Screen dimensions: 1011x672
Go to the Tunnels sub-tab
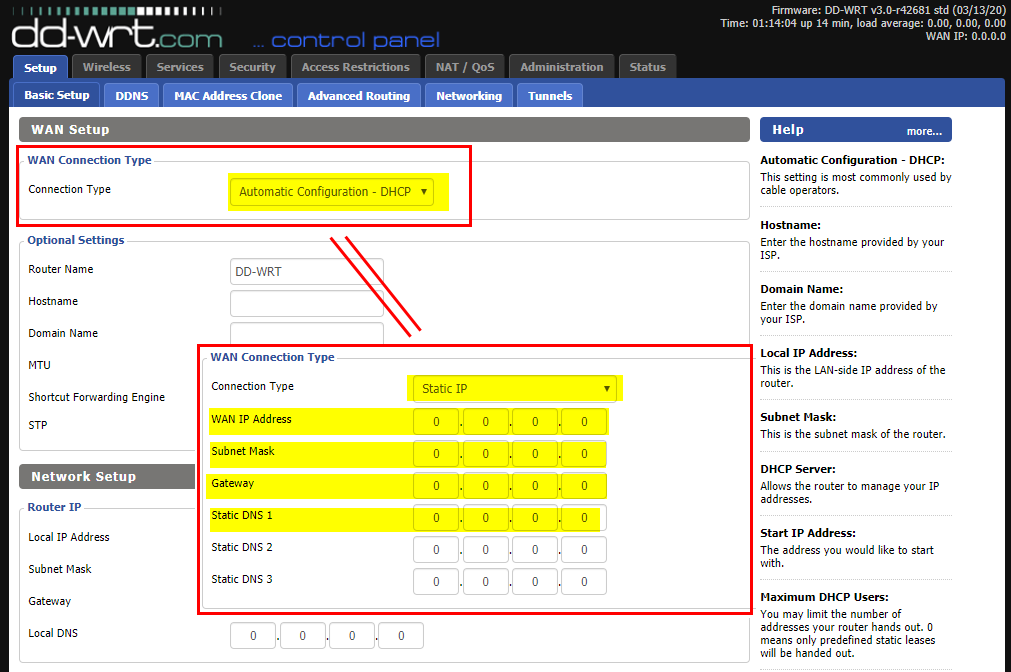click(550, 95)
